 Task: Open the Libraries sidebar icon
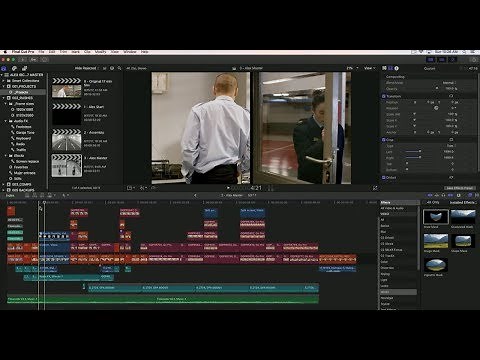[4, 68]
